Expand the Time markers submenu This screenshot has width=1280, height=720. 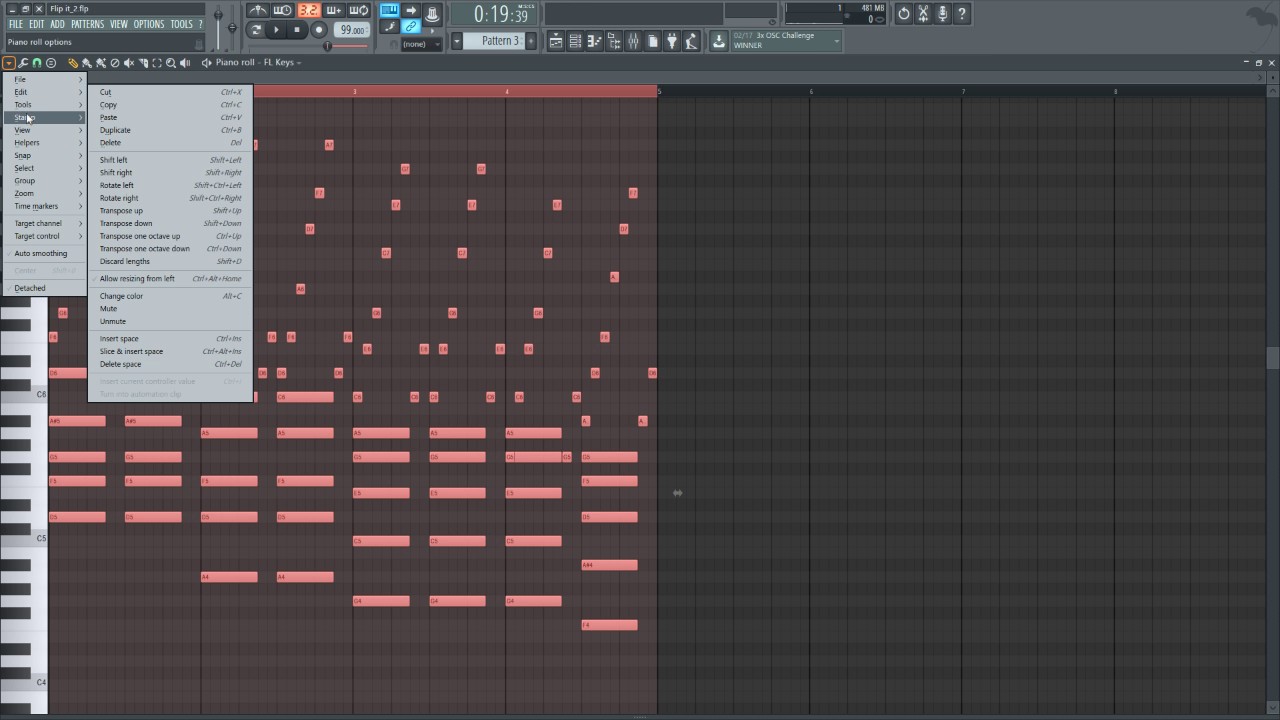click(x=45, y=206)
